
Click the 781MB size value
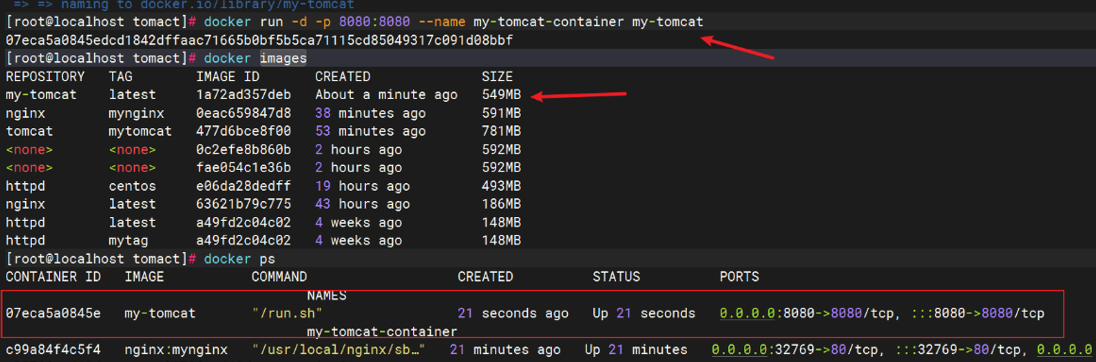(501, 131)
